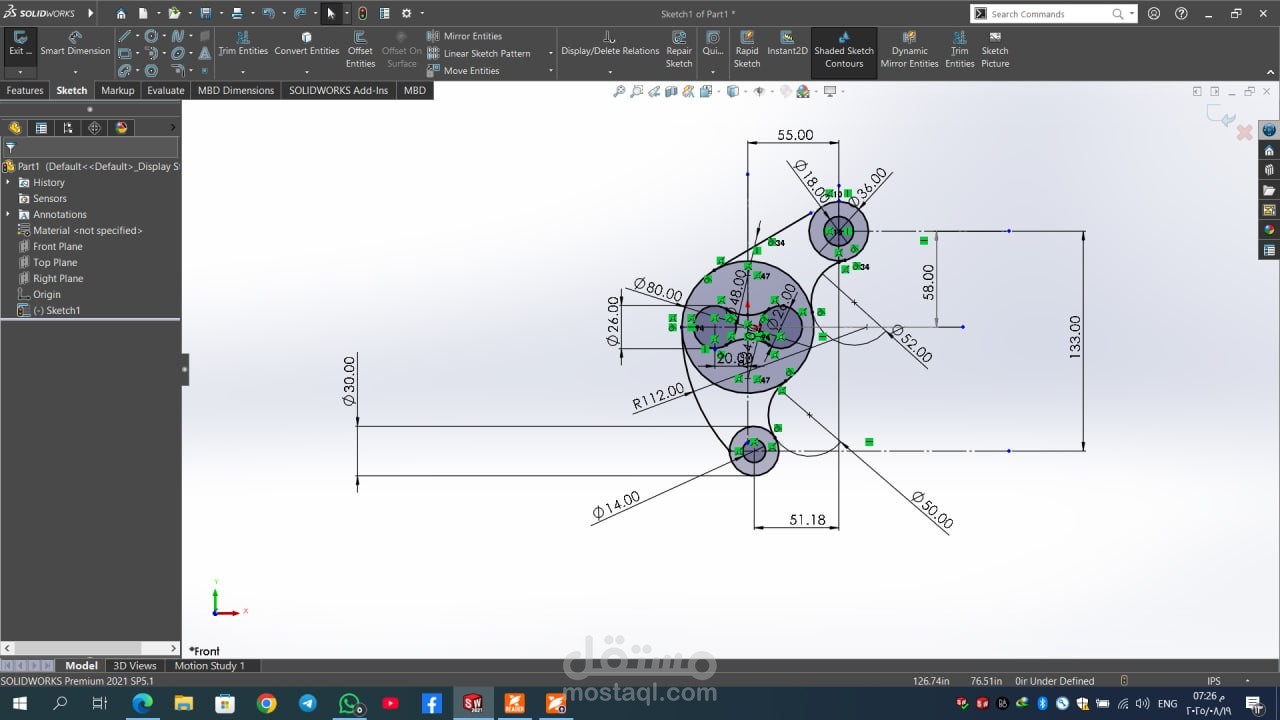Open WhatsApp from the Windows taskbar
The height and width of the screenshot is (720, 1280).
(349, 704)
